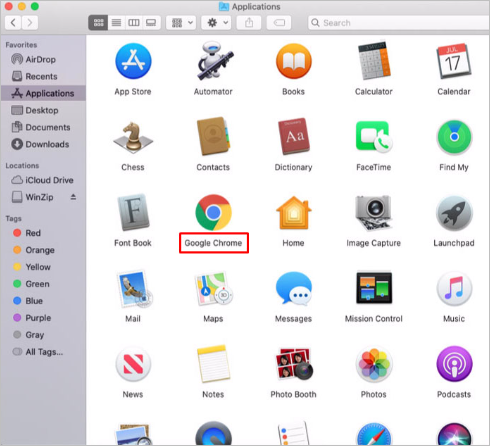Open the Action gear dropdown menu
This screenshot has height=446, width=490.
pos(216,23)
